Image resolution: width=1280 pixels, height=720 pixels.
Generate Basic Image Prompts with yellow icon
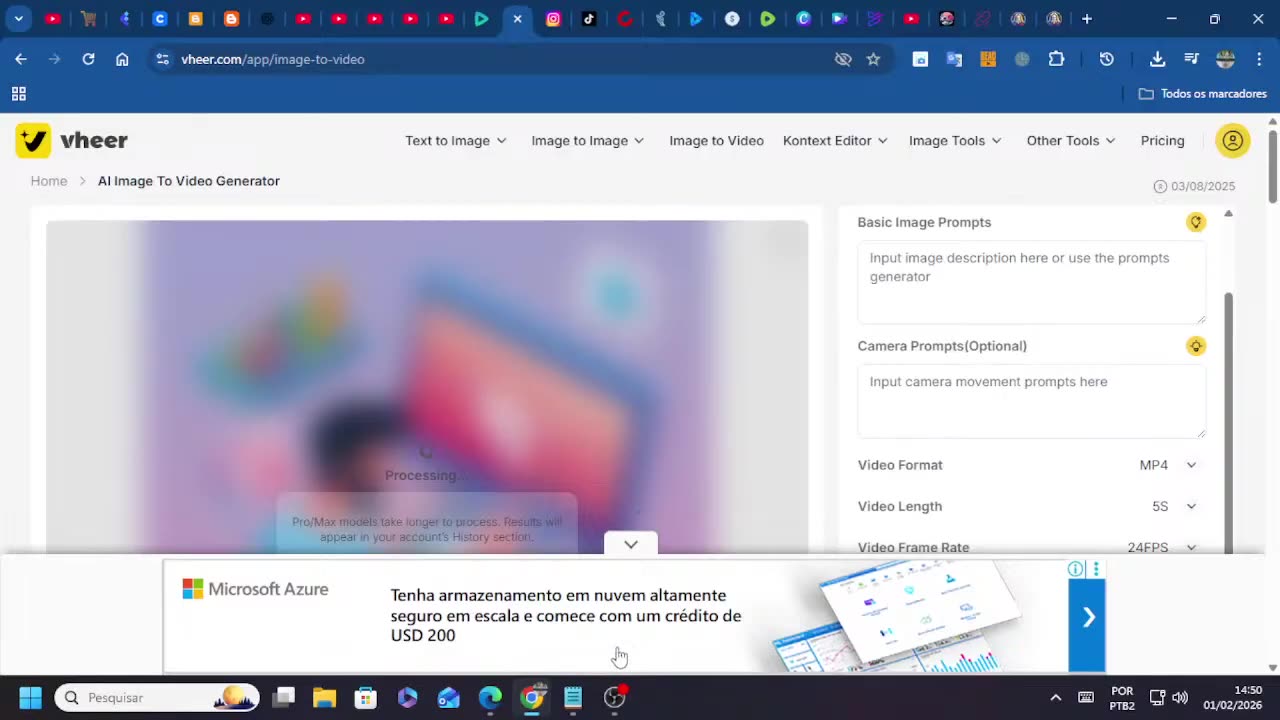1196,222
